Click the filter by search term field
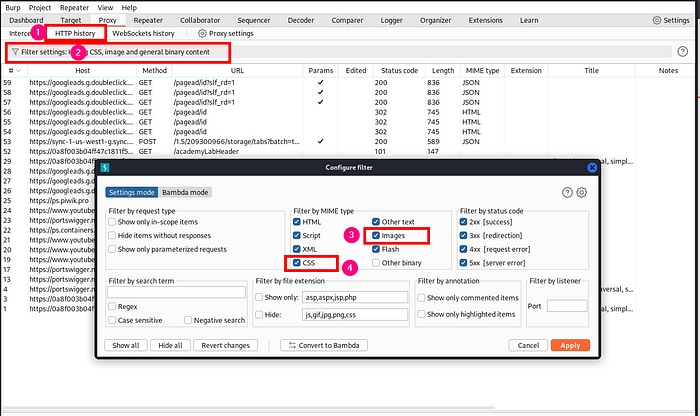Viewport: 700px width, 416px height. (x=176, y=292)
